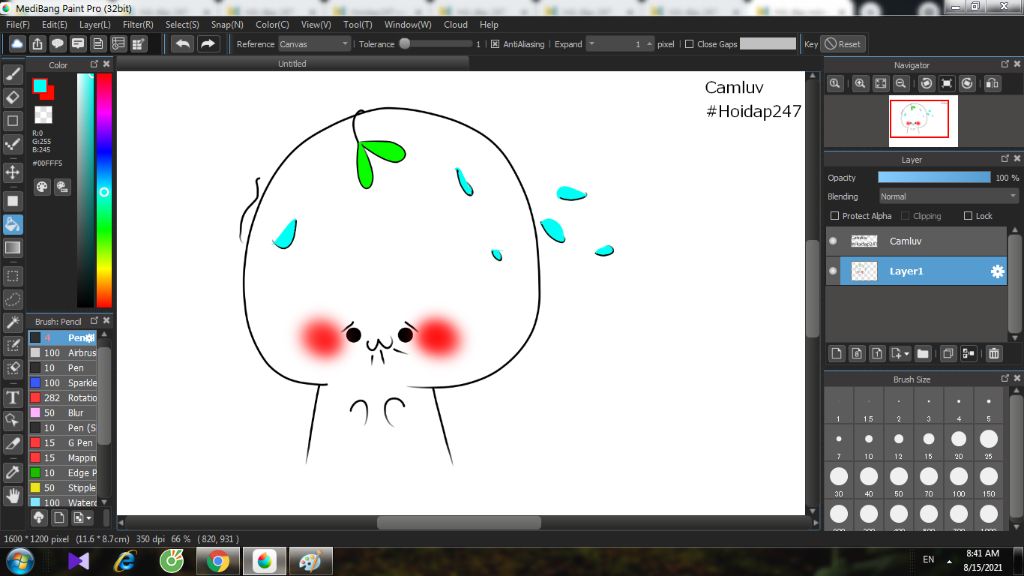This screenshot has height=576, width=1024.
Task: Toggle the AntiAliasing checkbox
Action: coord(495,44)
